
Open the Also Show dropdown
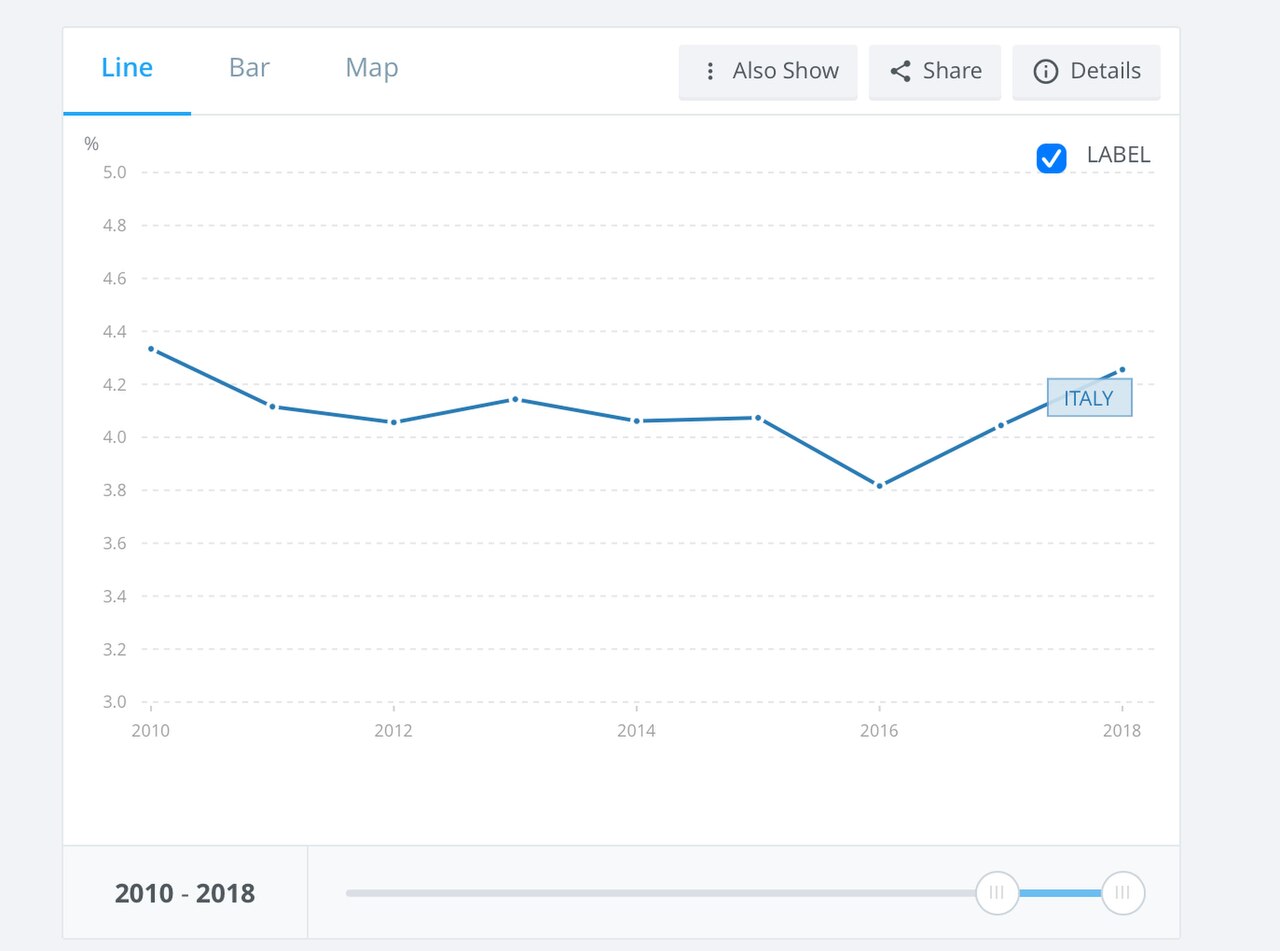pyautogui.click(x=768, y=71)
